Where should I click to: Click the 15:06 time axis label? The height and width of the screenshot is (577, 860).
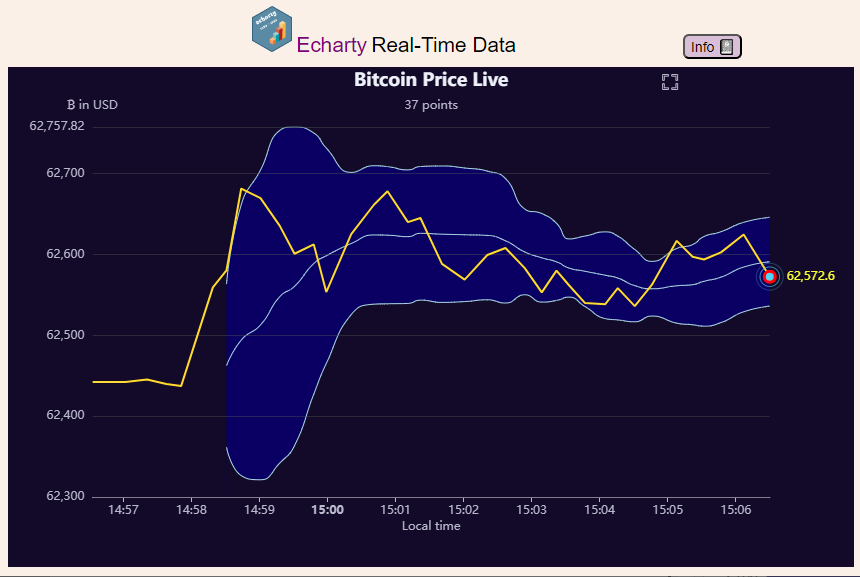pyautogui.click(x=735, y=510)
